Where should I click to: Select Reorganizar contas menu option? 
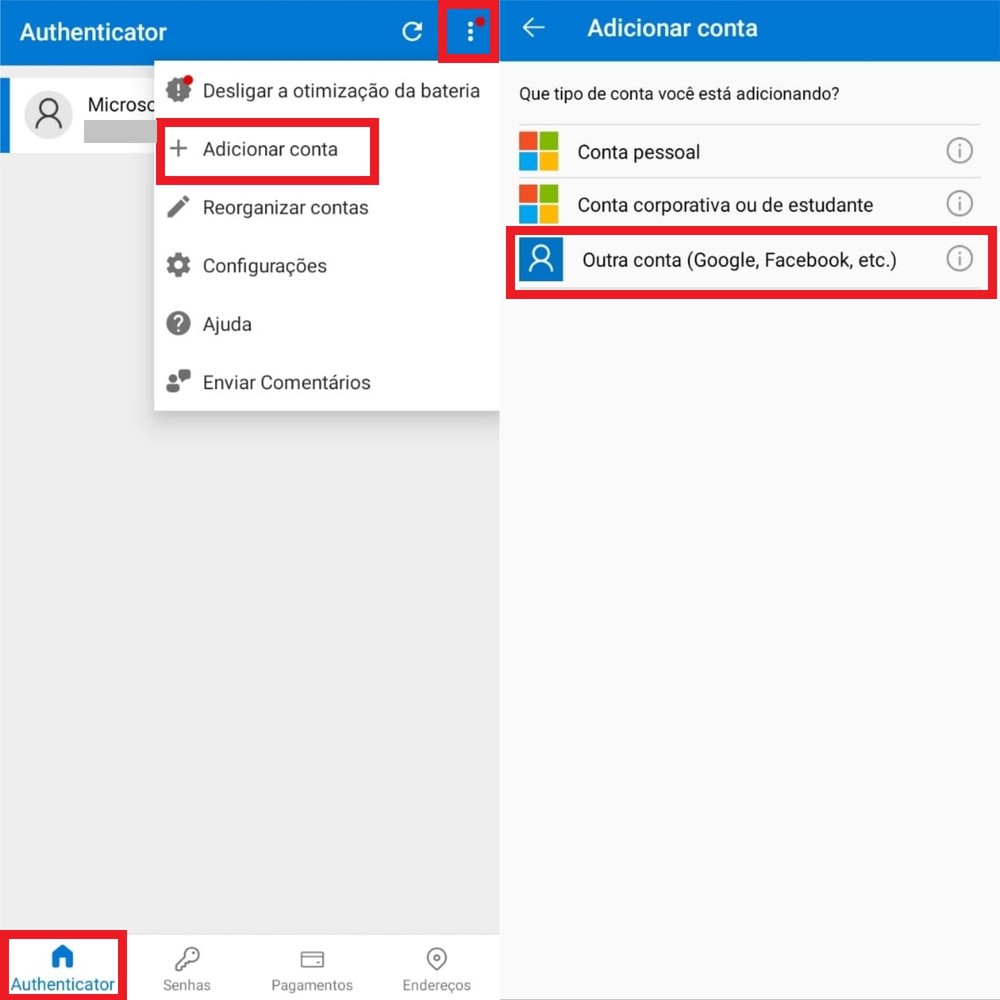pos(285,208)
